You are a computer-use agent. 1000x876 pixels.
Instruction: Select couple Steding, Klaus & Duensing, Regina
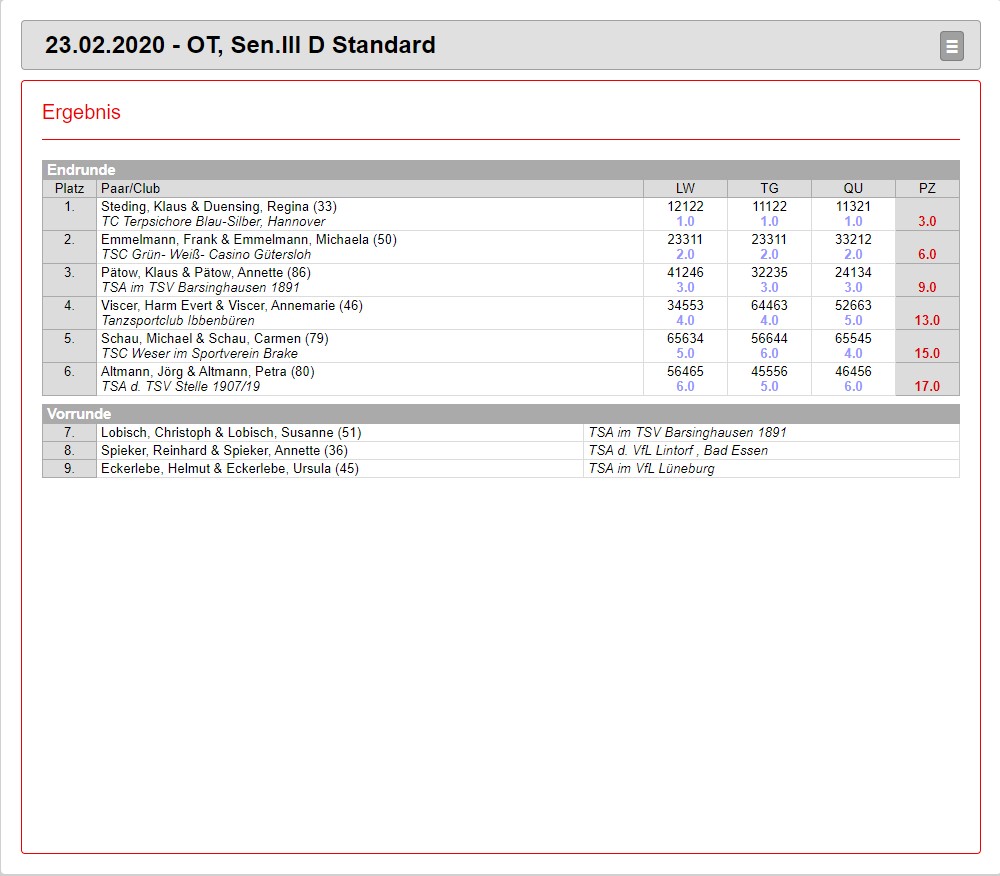click(218, 207)
